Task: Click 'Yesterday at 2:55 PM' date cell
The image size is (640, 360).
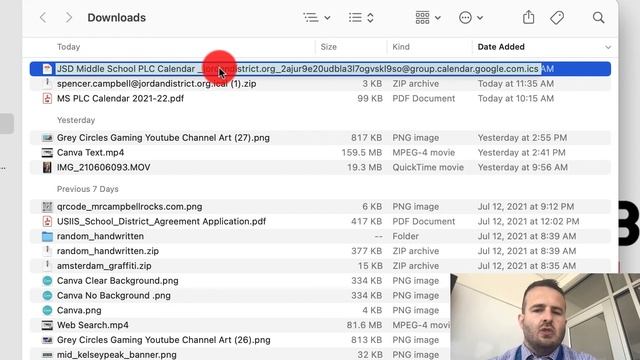Action: click(522, 138)
